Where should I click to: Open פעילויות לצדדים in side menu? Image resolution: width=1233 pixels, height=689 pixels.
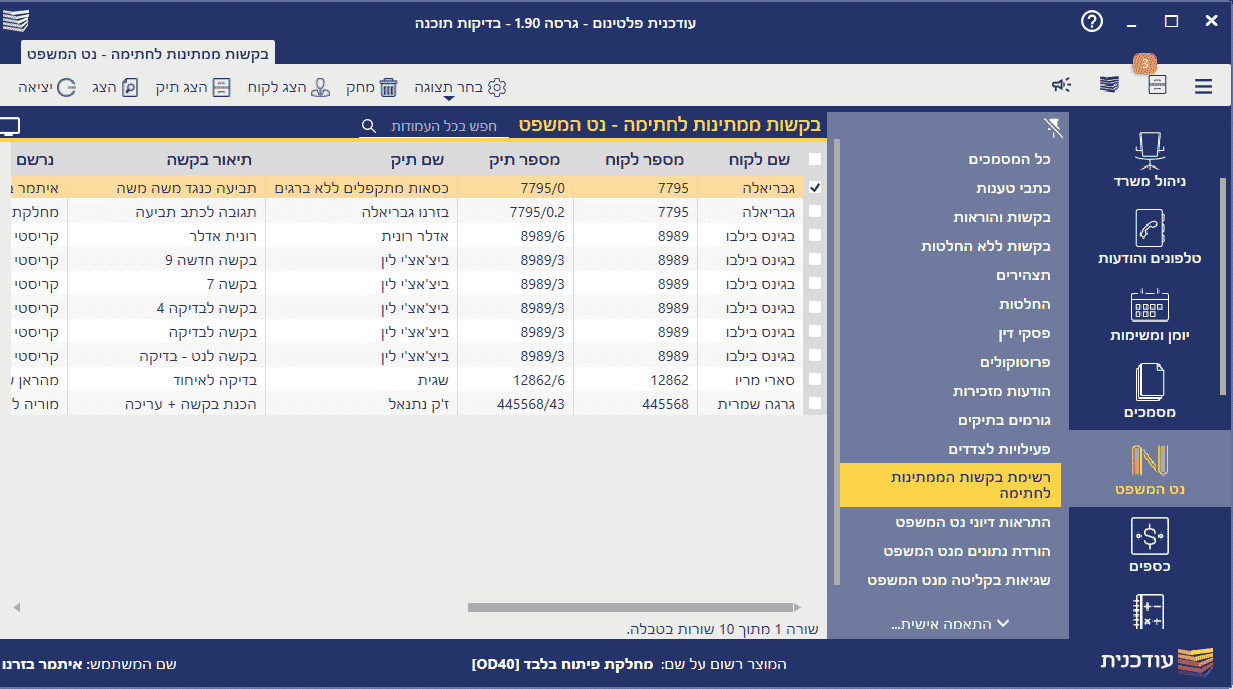1000,449
